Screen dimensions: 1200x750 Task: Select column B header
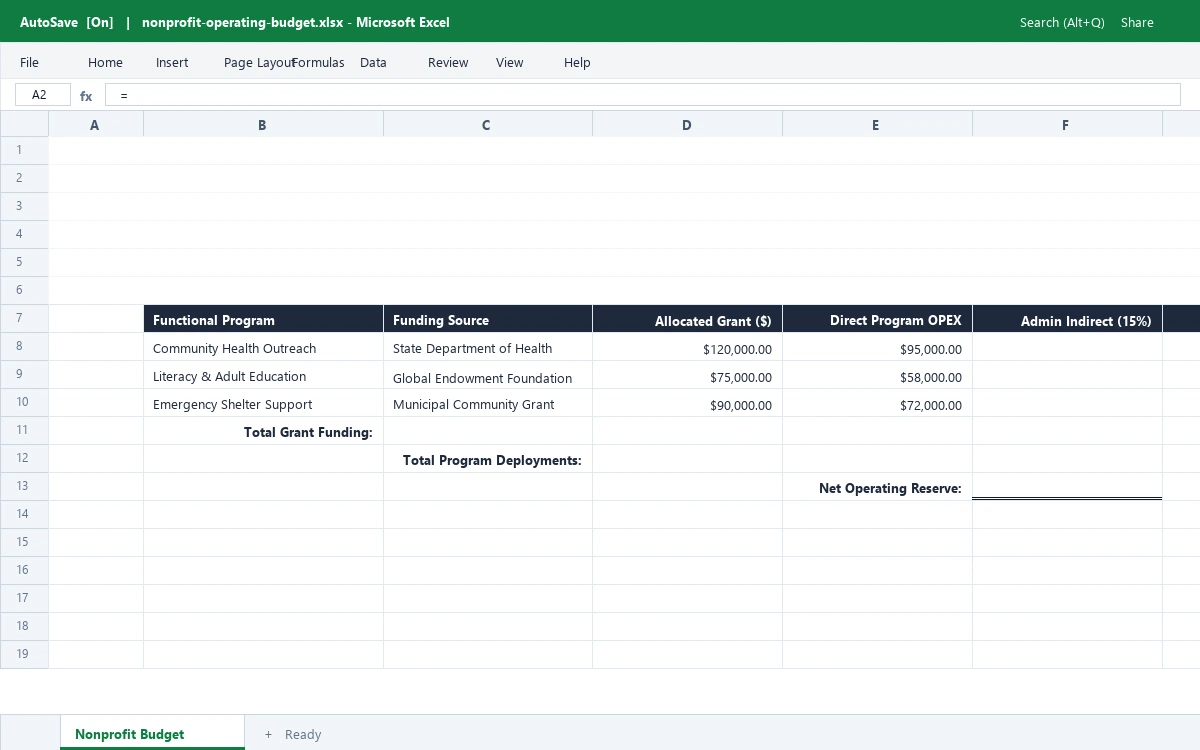click(263, 125)
